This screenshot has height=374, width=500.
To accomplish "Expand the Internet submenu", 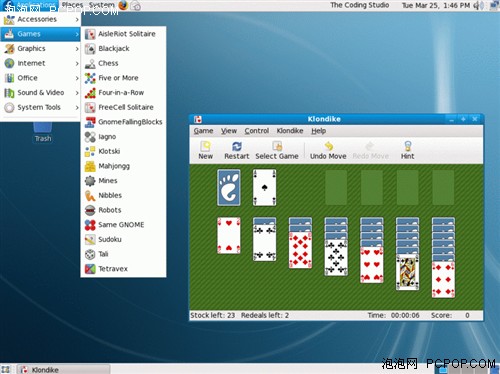I will [40, 63].
